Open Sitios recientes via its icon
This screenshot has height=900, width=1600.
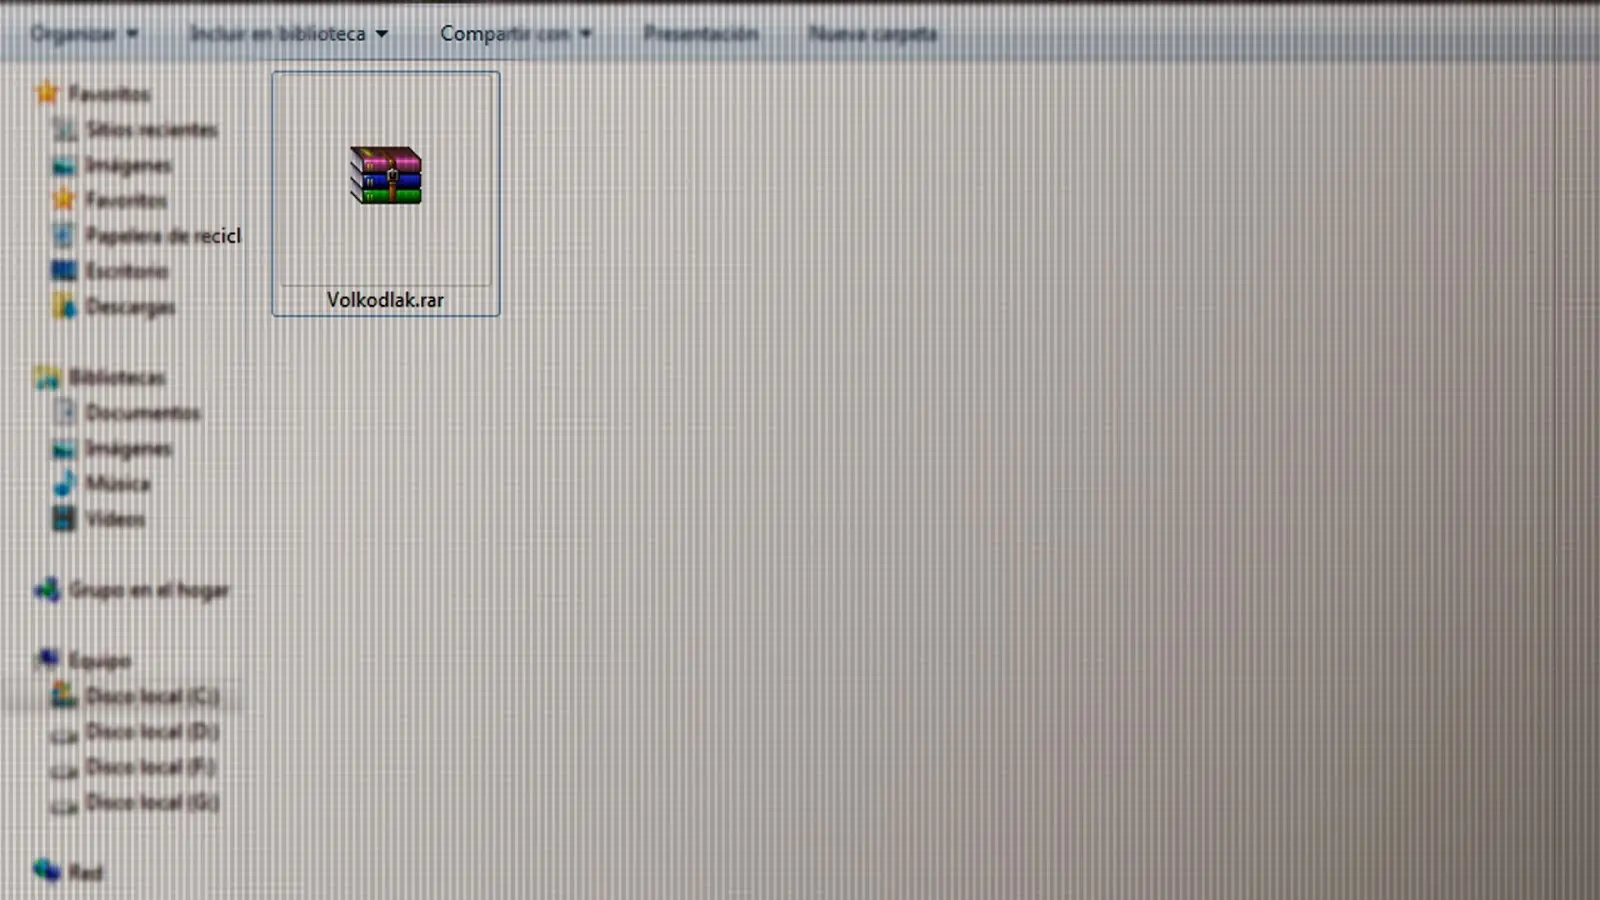pyautogui.click(x=64, y=130)
